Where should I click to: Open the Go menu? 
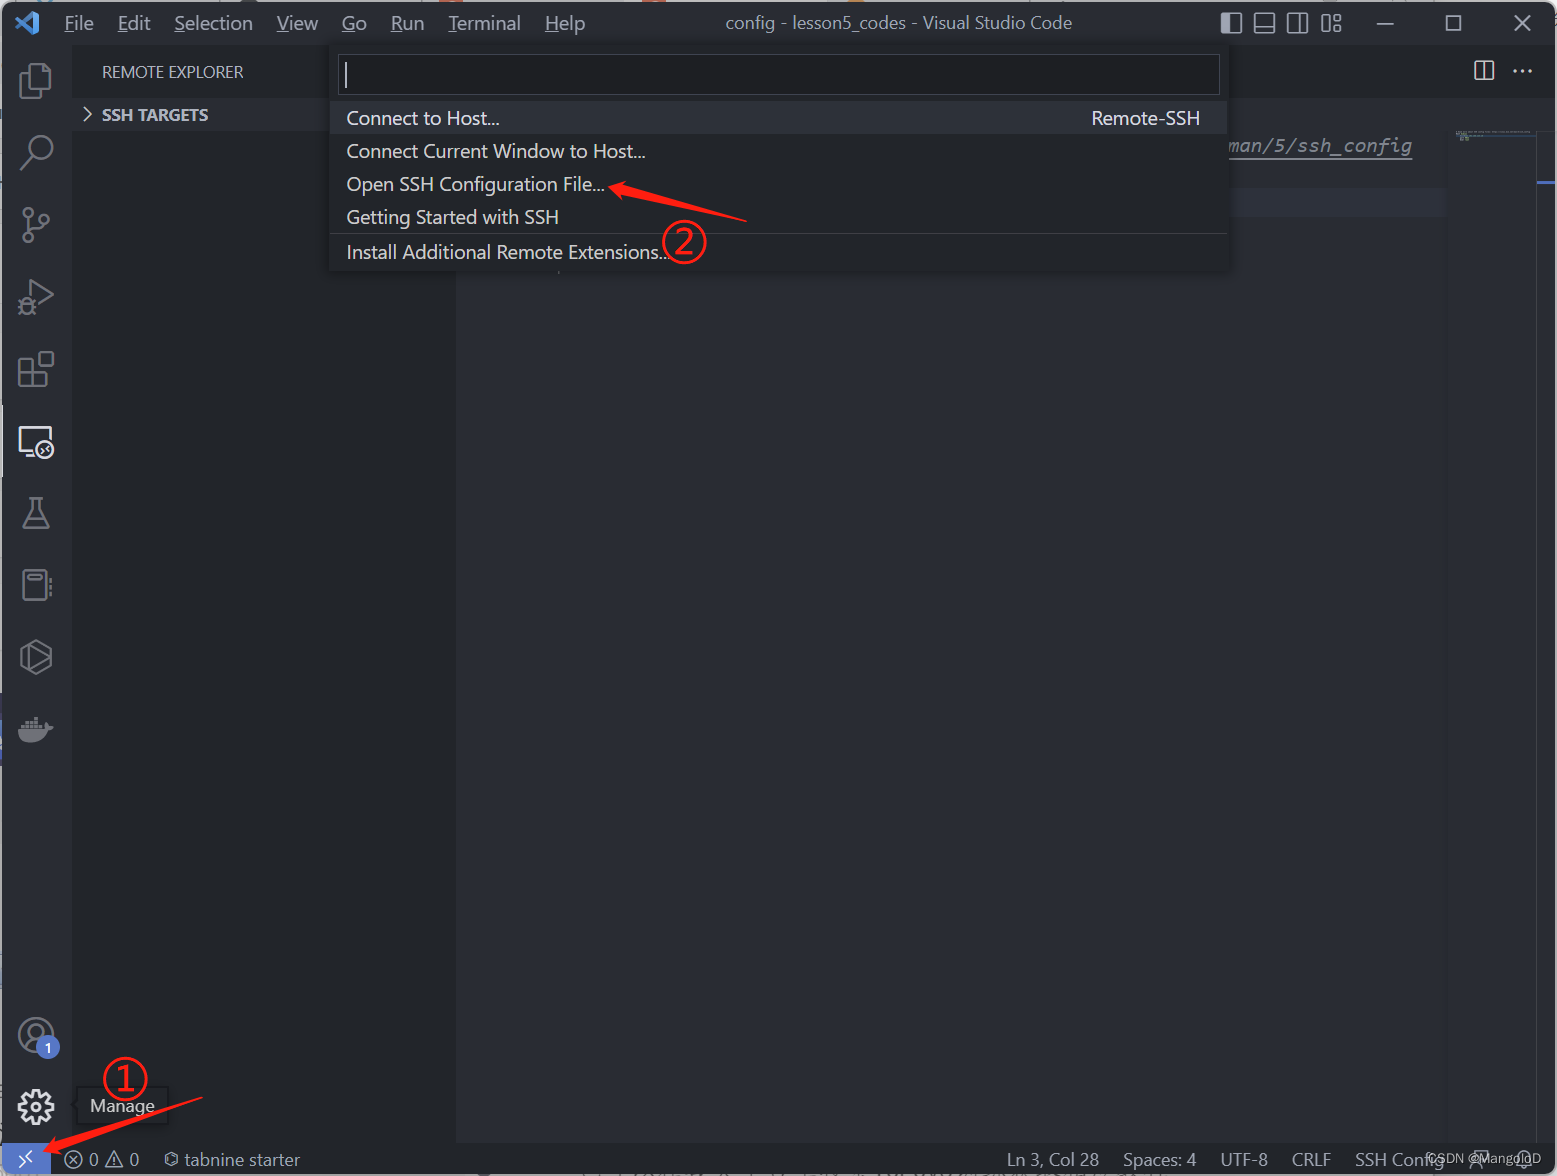point(354,23)
